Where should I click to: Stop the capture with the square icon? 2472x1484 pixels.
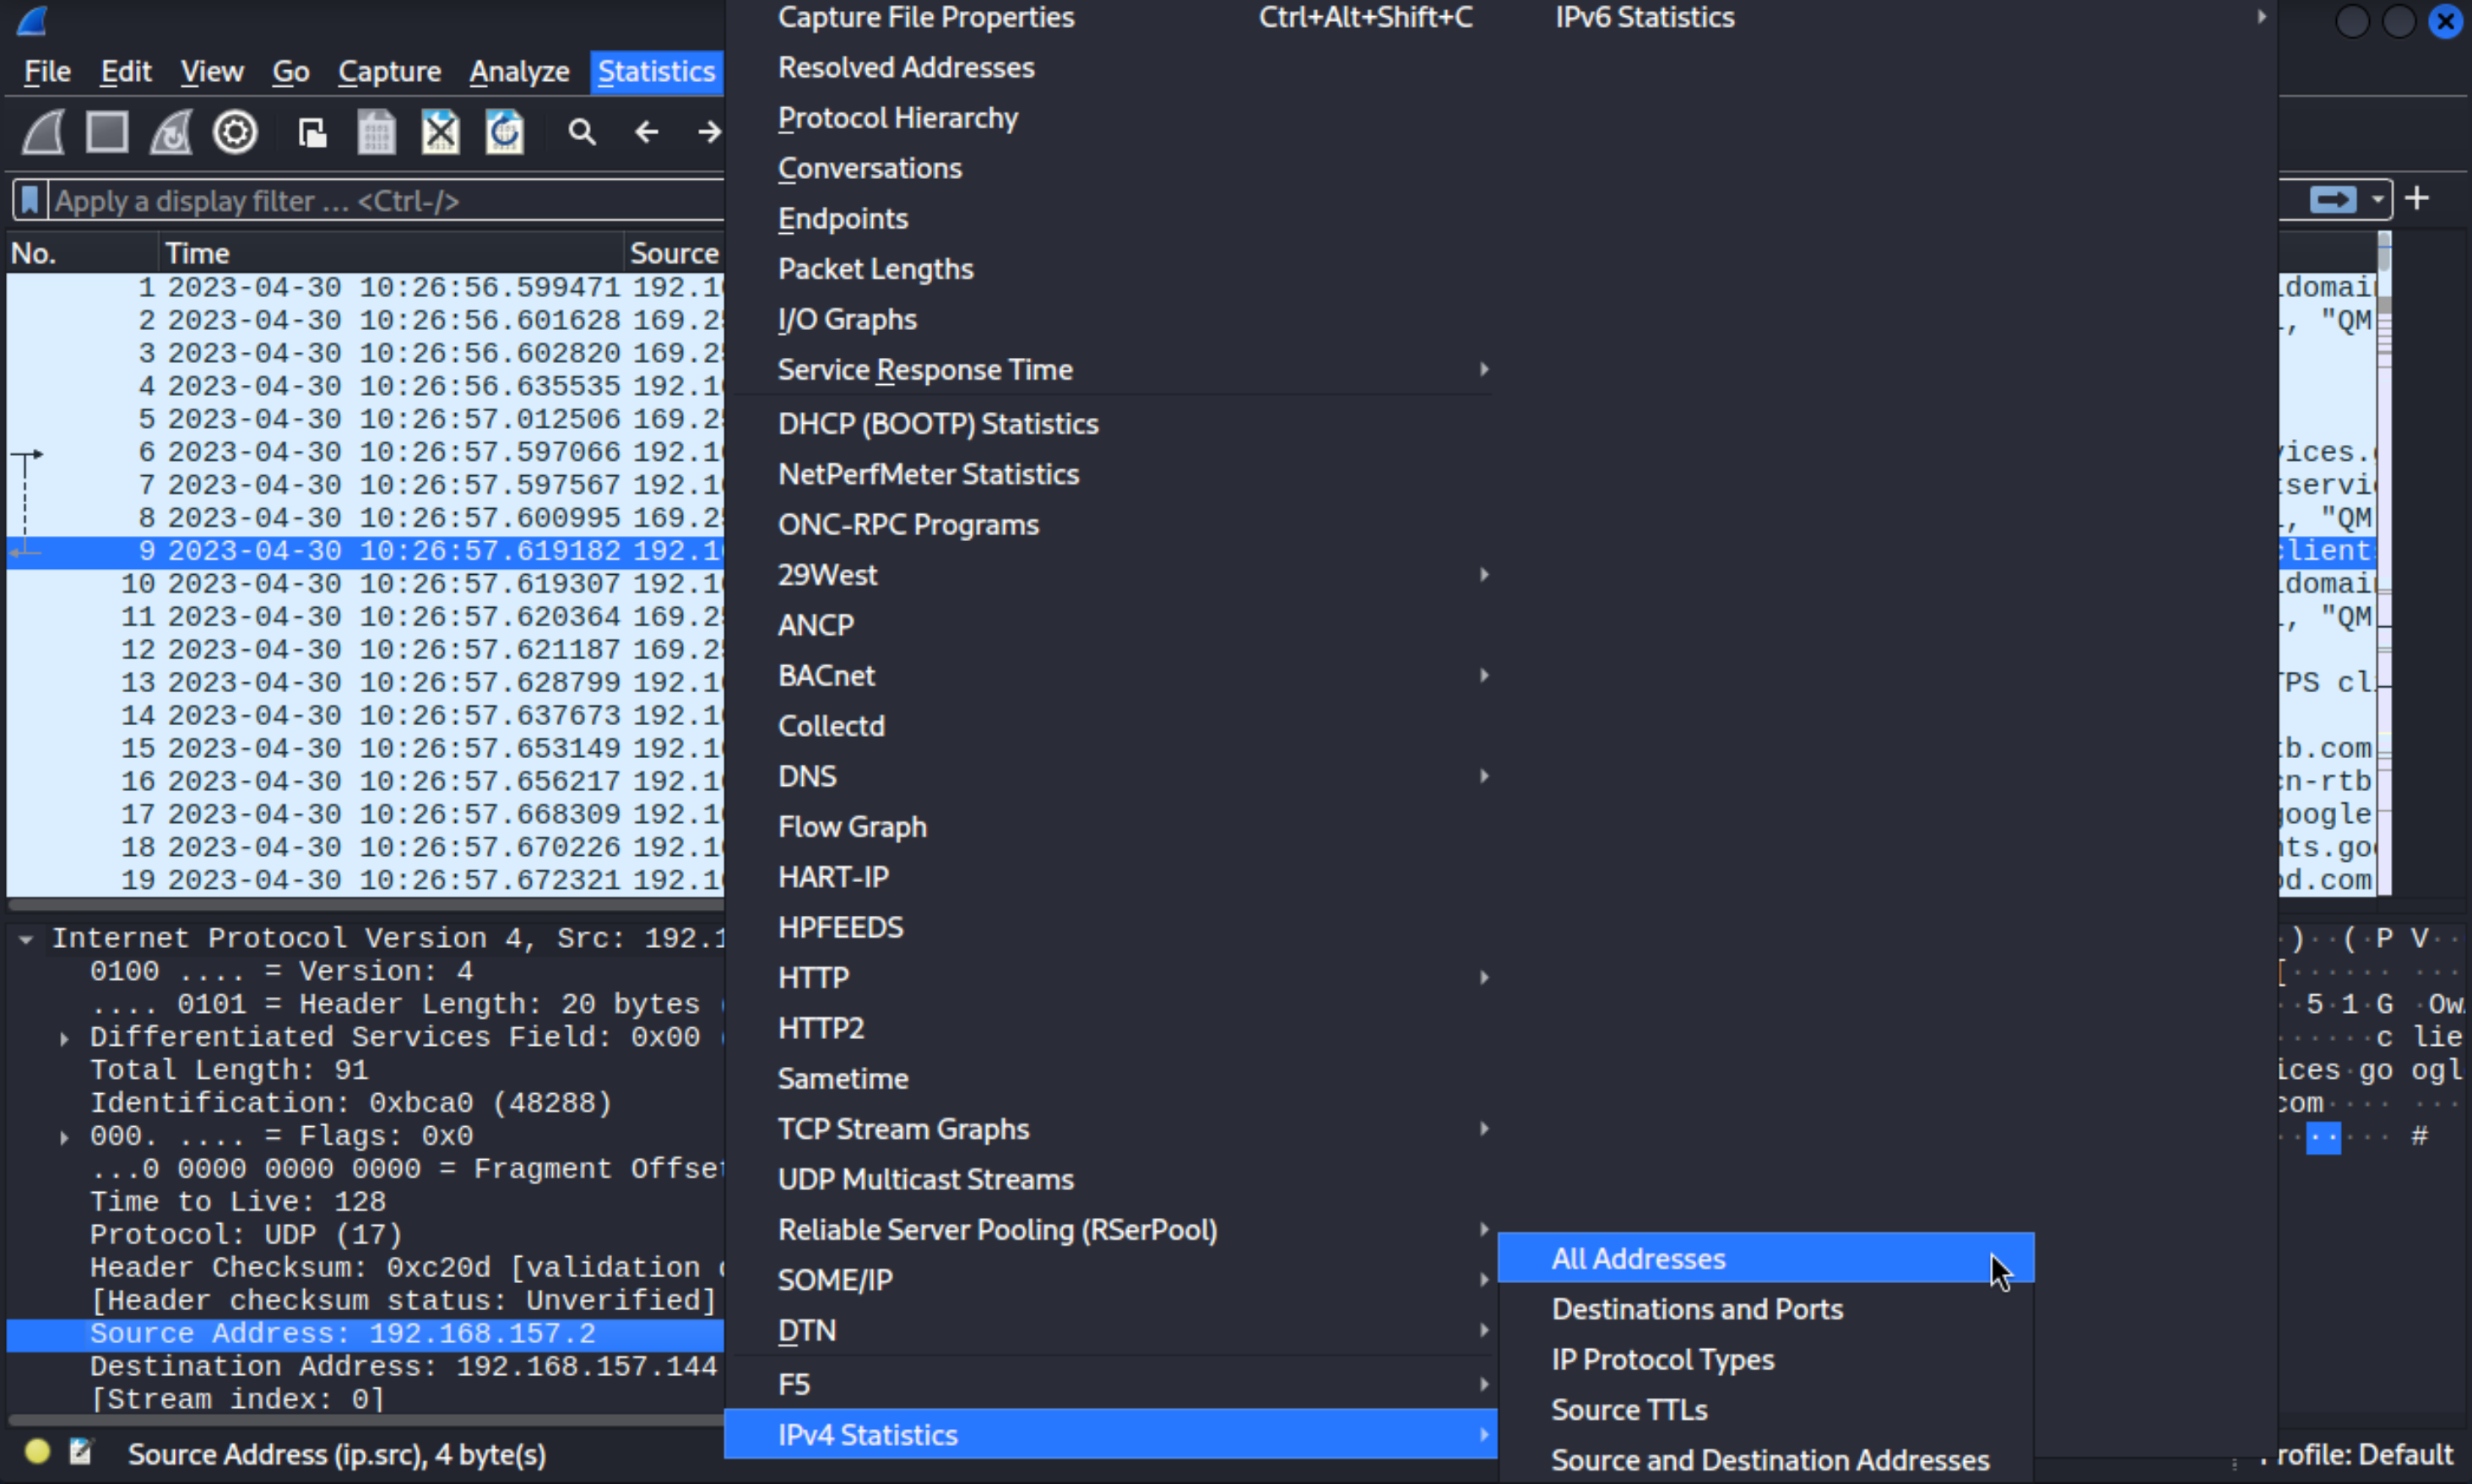pos(107,132)
